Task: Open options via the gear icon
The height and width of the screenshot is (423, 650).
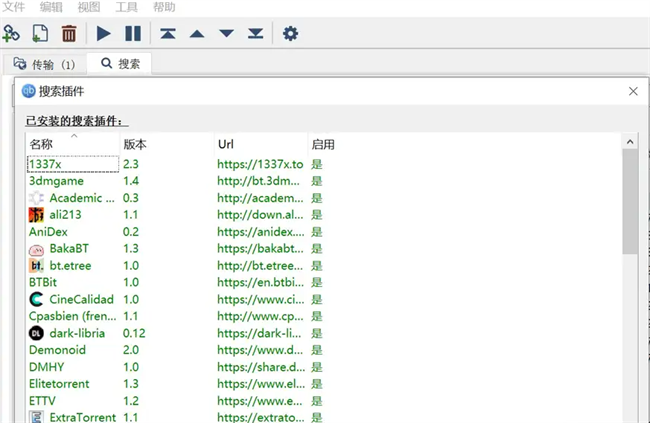Action: pos(290,33)
